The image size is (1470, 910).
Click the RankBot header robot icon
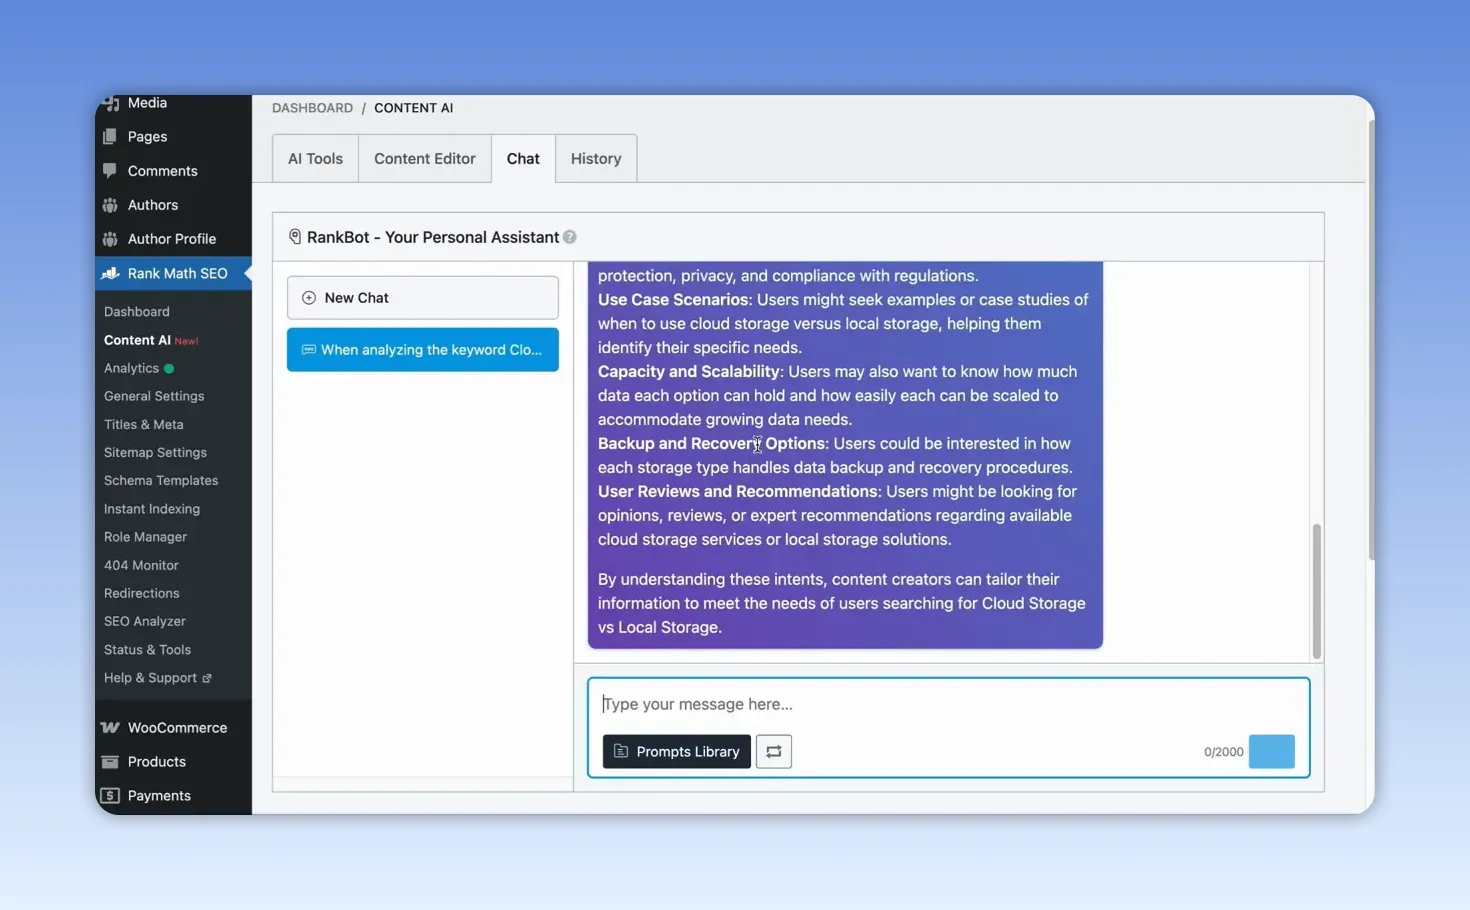click(295, 237)
